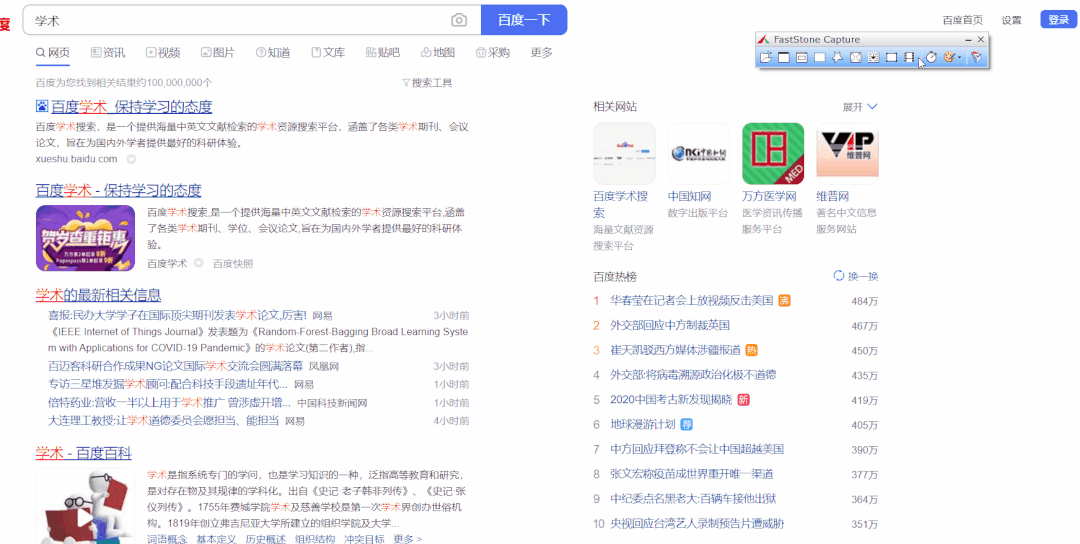Viewport: 1080px width, 544px height.
Task: Click the Baidu paw icon before first result
Action: 42,106
